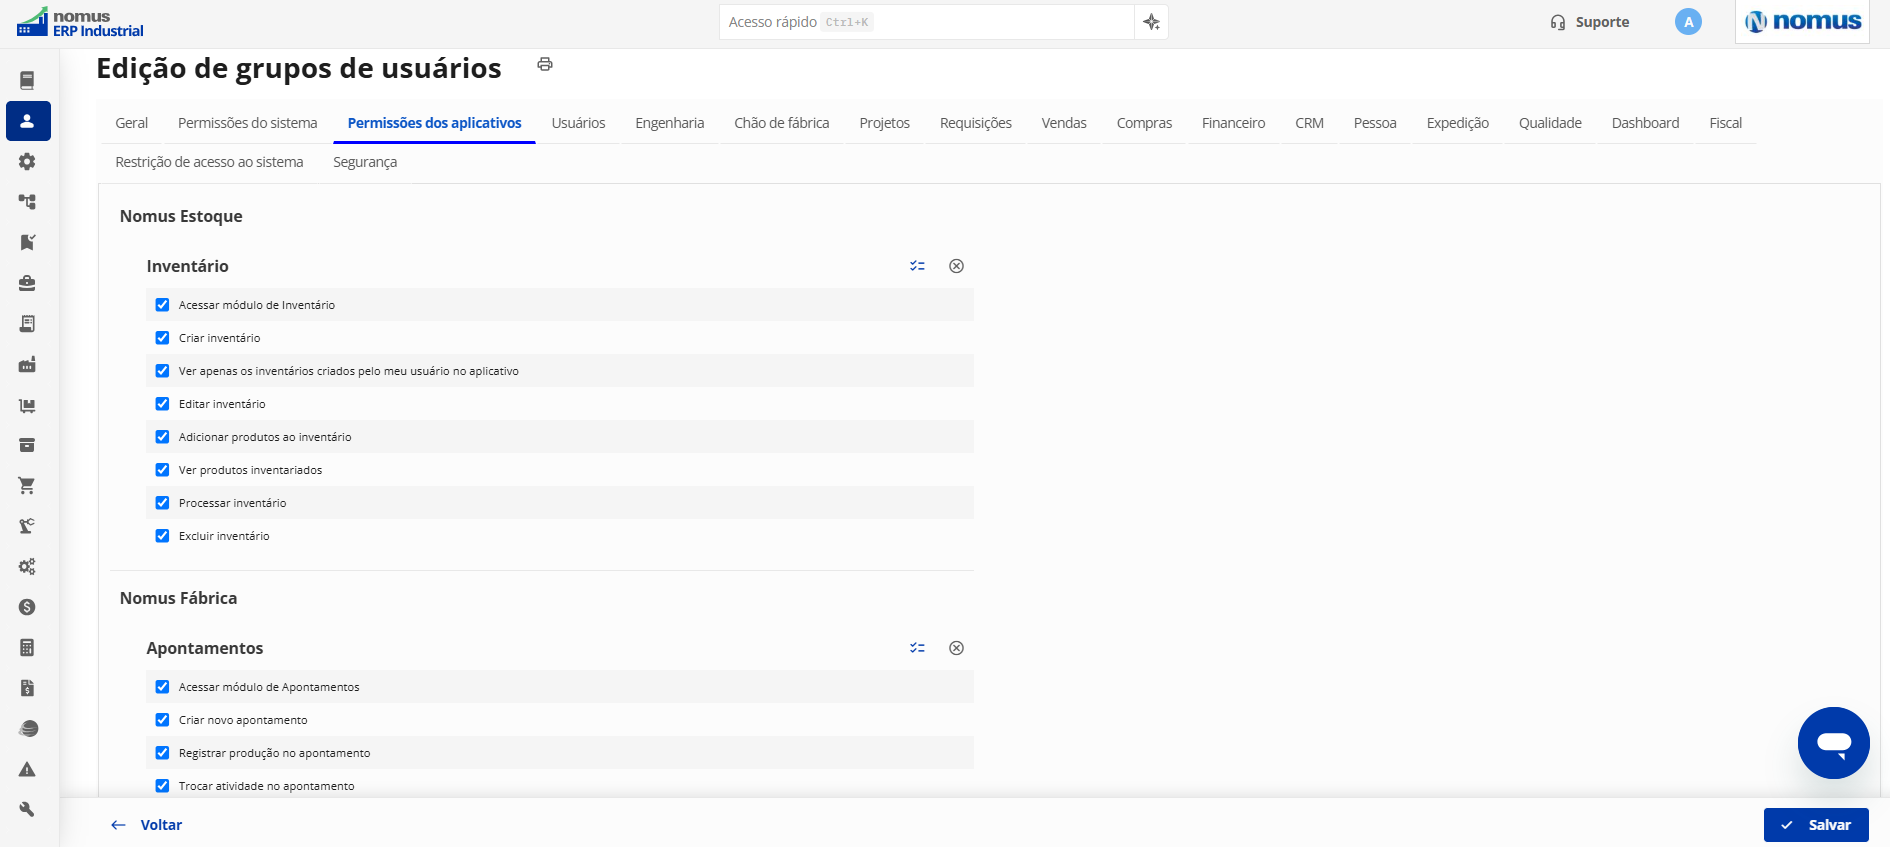This screenshot has width=1890, height=847.
Task: Switch to the Usuários tab
Action: tap(578, 123)
